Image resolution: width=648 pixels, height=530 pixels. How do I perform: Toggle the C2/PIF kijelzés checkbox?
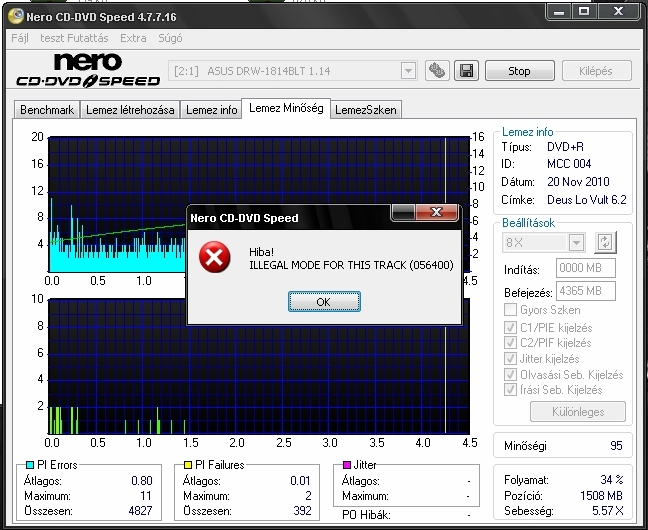[510, 343]
